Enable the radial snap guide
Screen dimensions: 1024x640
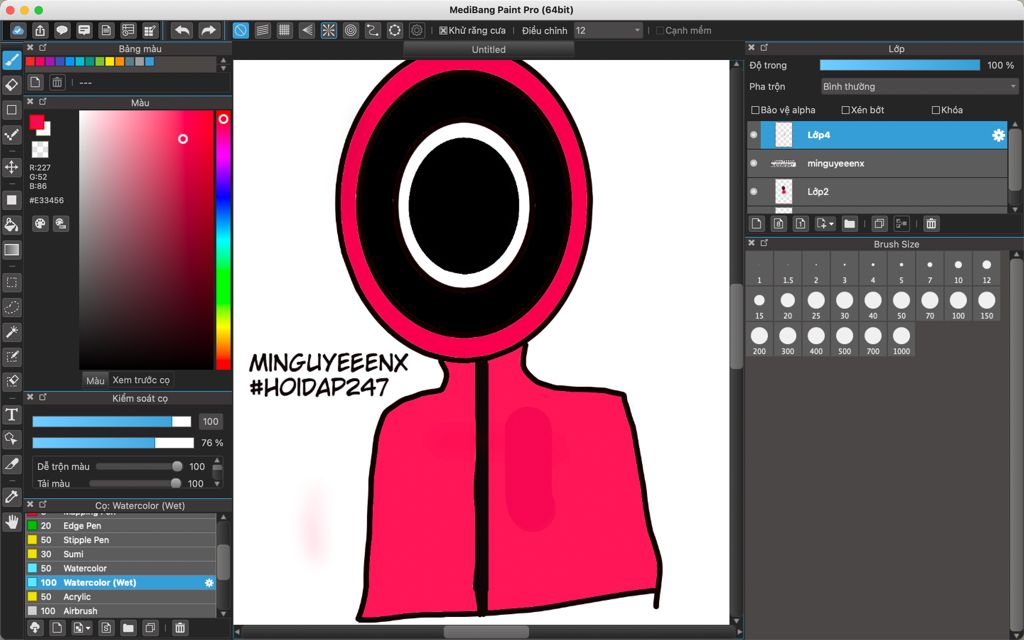328,30
